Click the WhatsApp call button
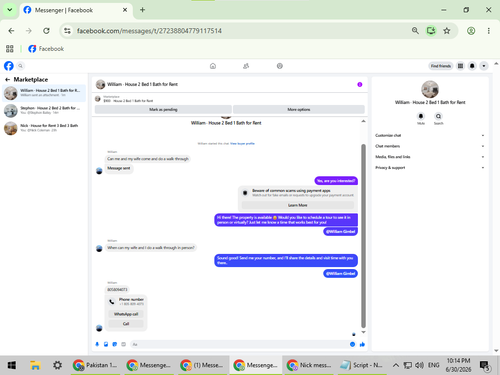 126,314
